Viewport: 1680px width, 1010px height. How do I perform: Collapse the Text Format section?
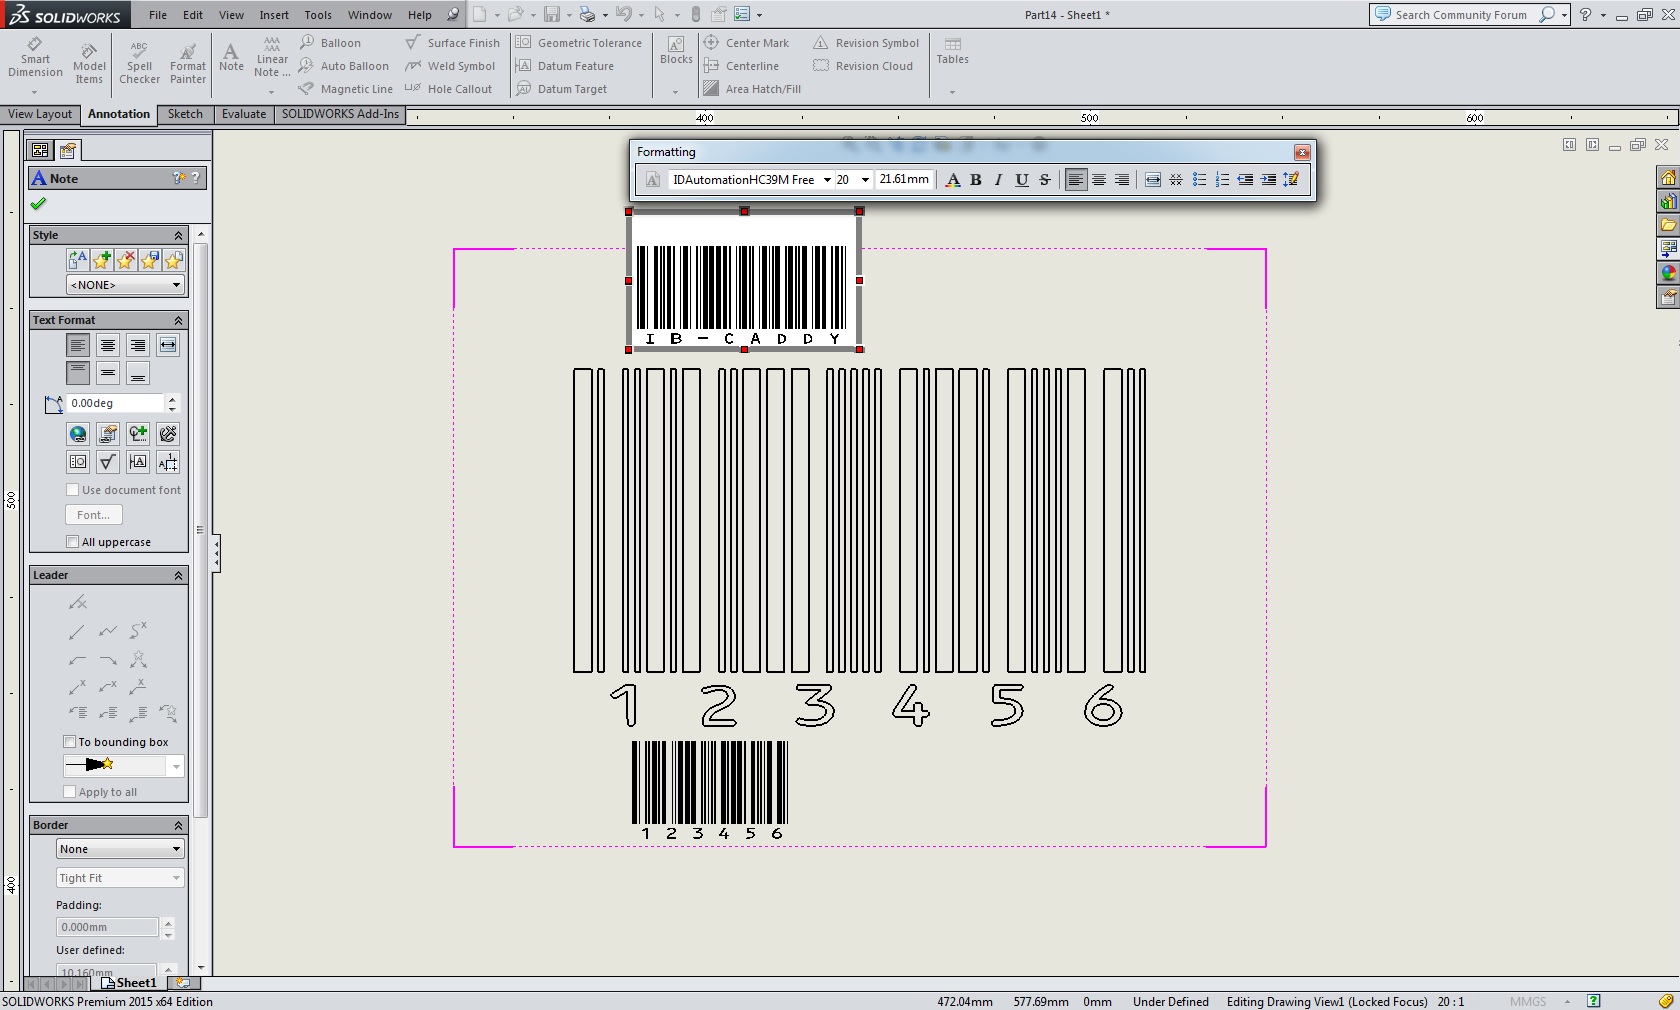pos(179,320)
